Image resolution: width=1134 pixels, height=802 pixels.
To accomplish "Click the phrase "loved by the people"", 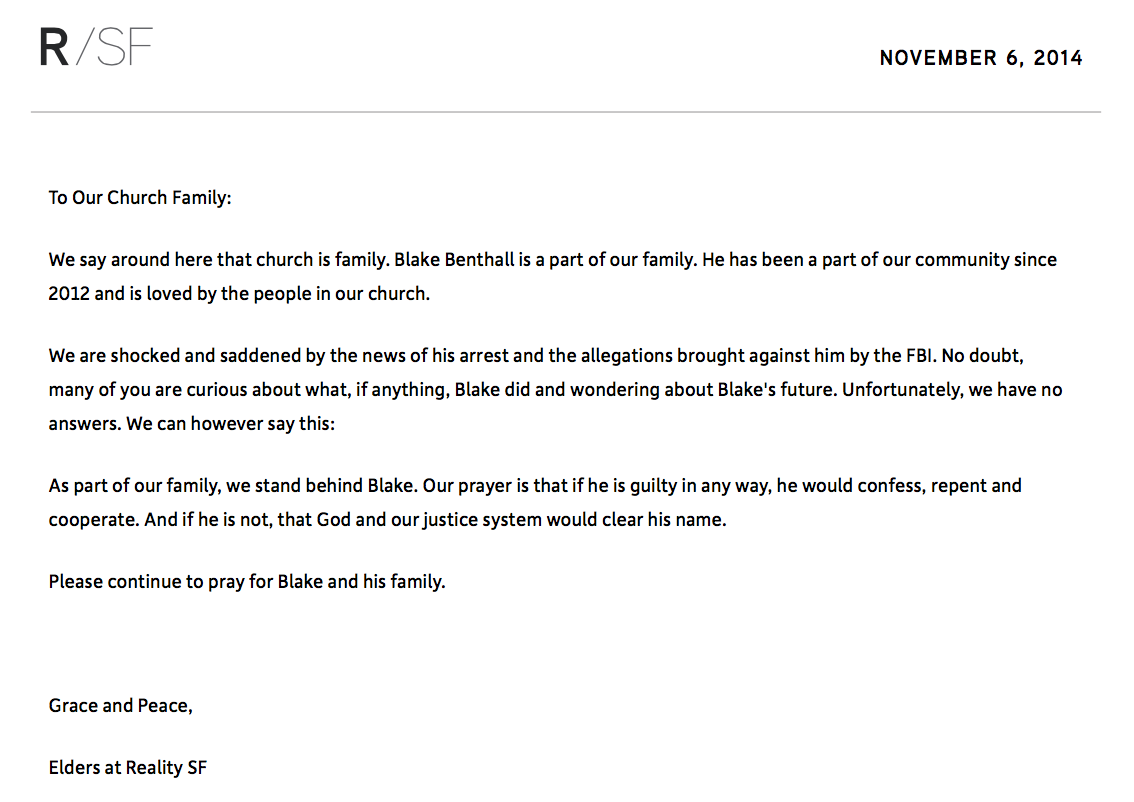I will (x=220, y=295).
